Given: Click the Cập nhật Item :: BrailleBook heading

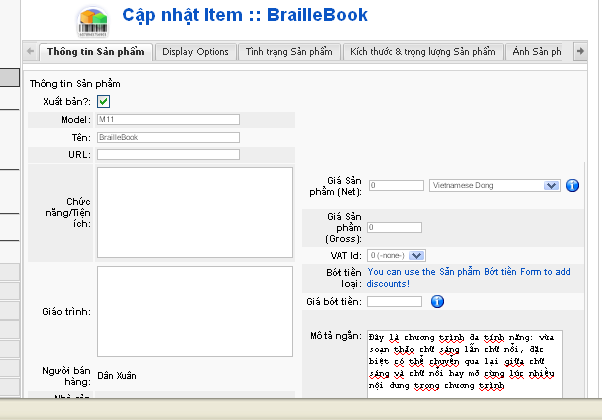Looking at the screenshot, I should pos(245,15).
